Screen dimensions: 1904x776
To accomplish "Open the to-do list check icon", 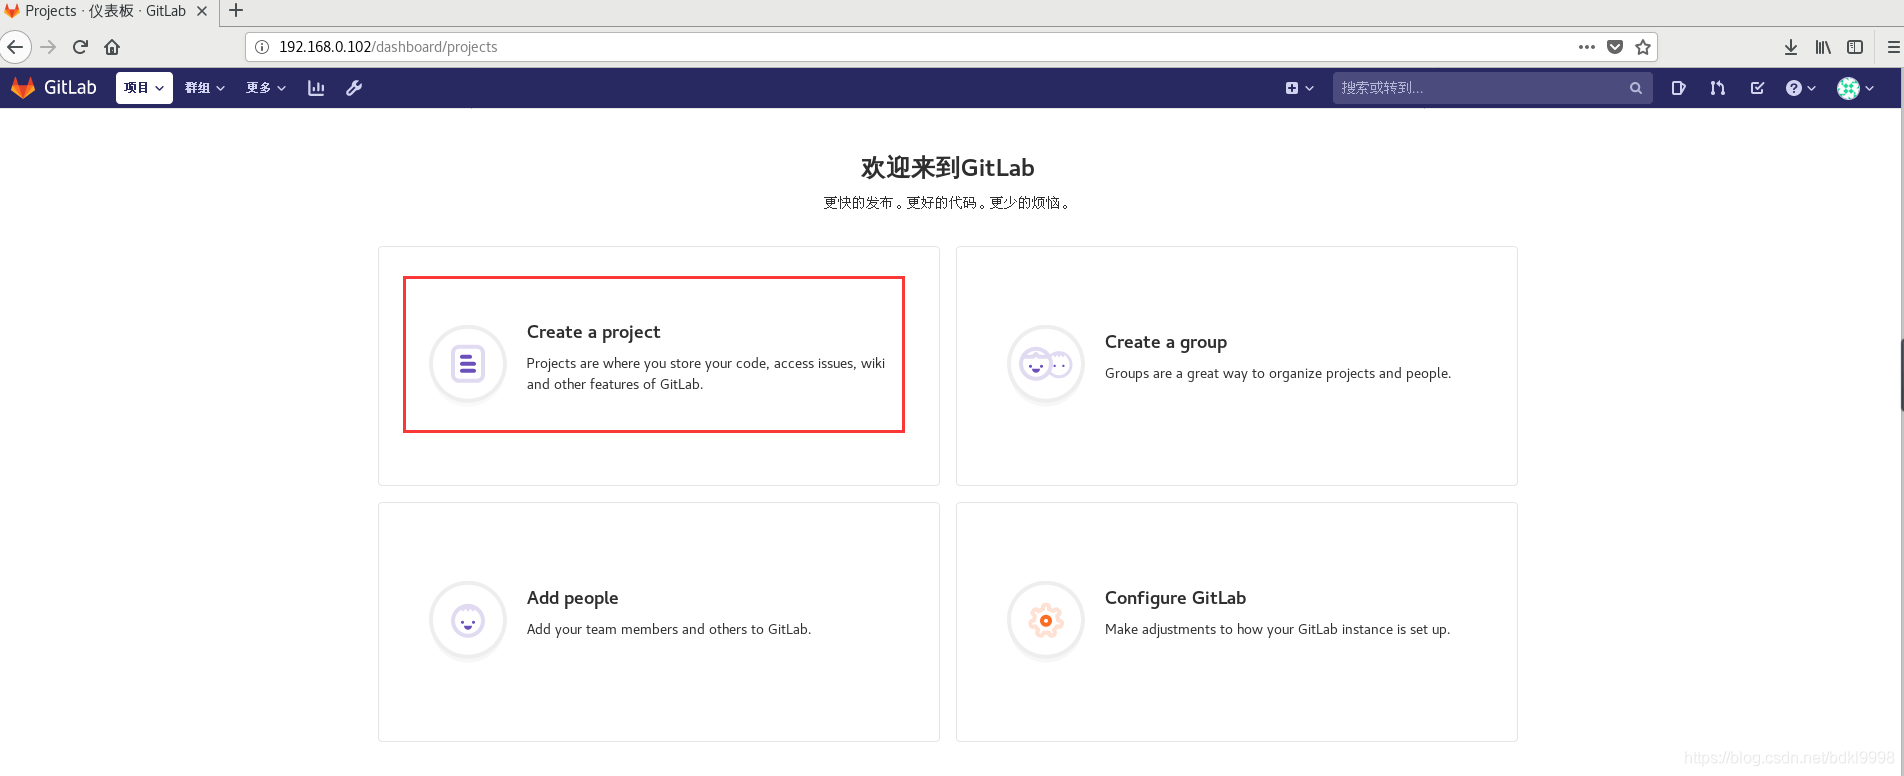I will (x=1757, y=88).
